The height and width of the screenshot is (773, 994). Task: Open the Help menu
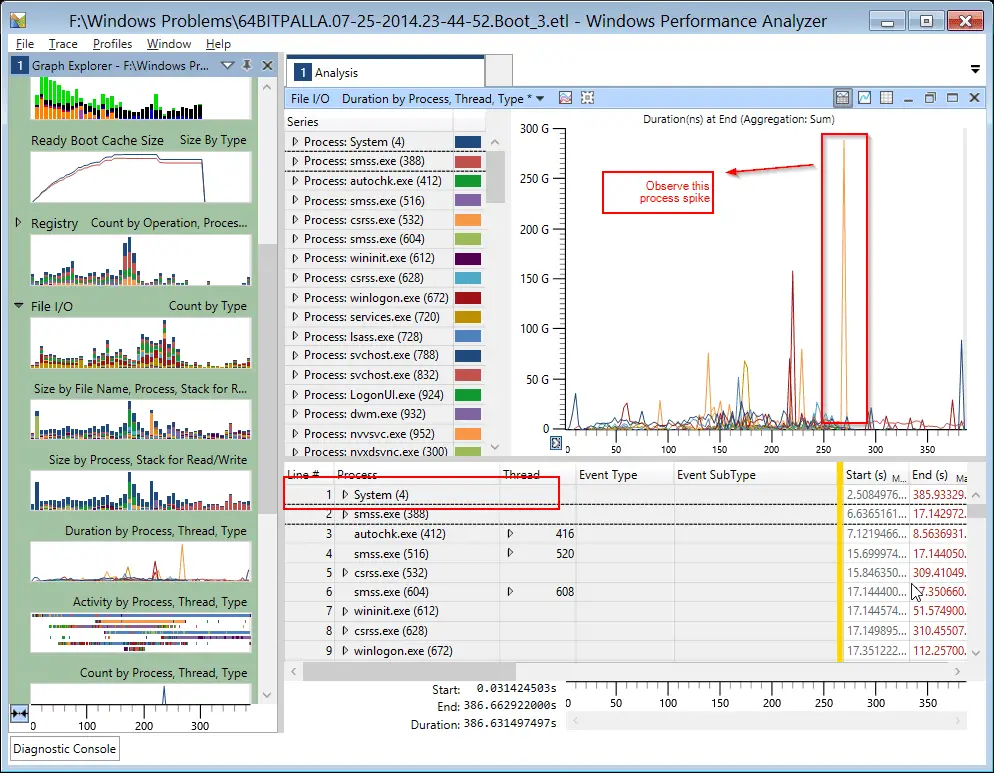coord(218,44)
